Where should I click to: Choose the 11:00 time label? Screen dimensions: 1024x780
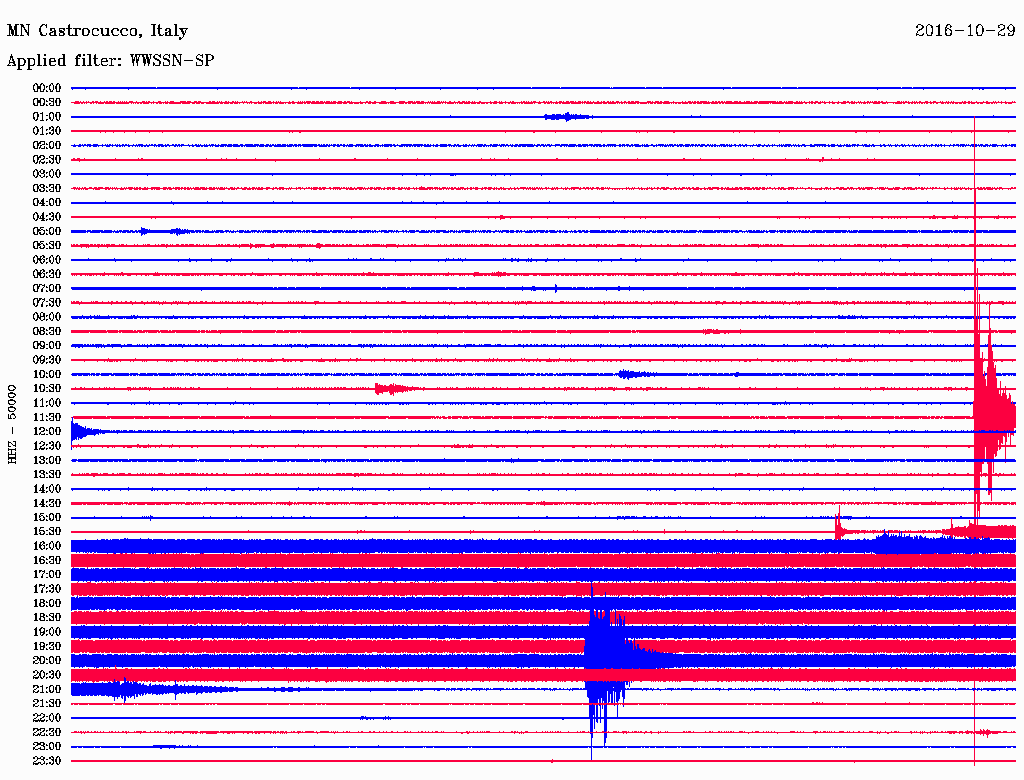(47, 403)
